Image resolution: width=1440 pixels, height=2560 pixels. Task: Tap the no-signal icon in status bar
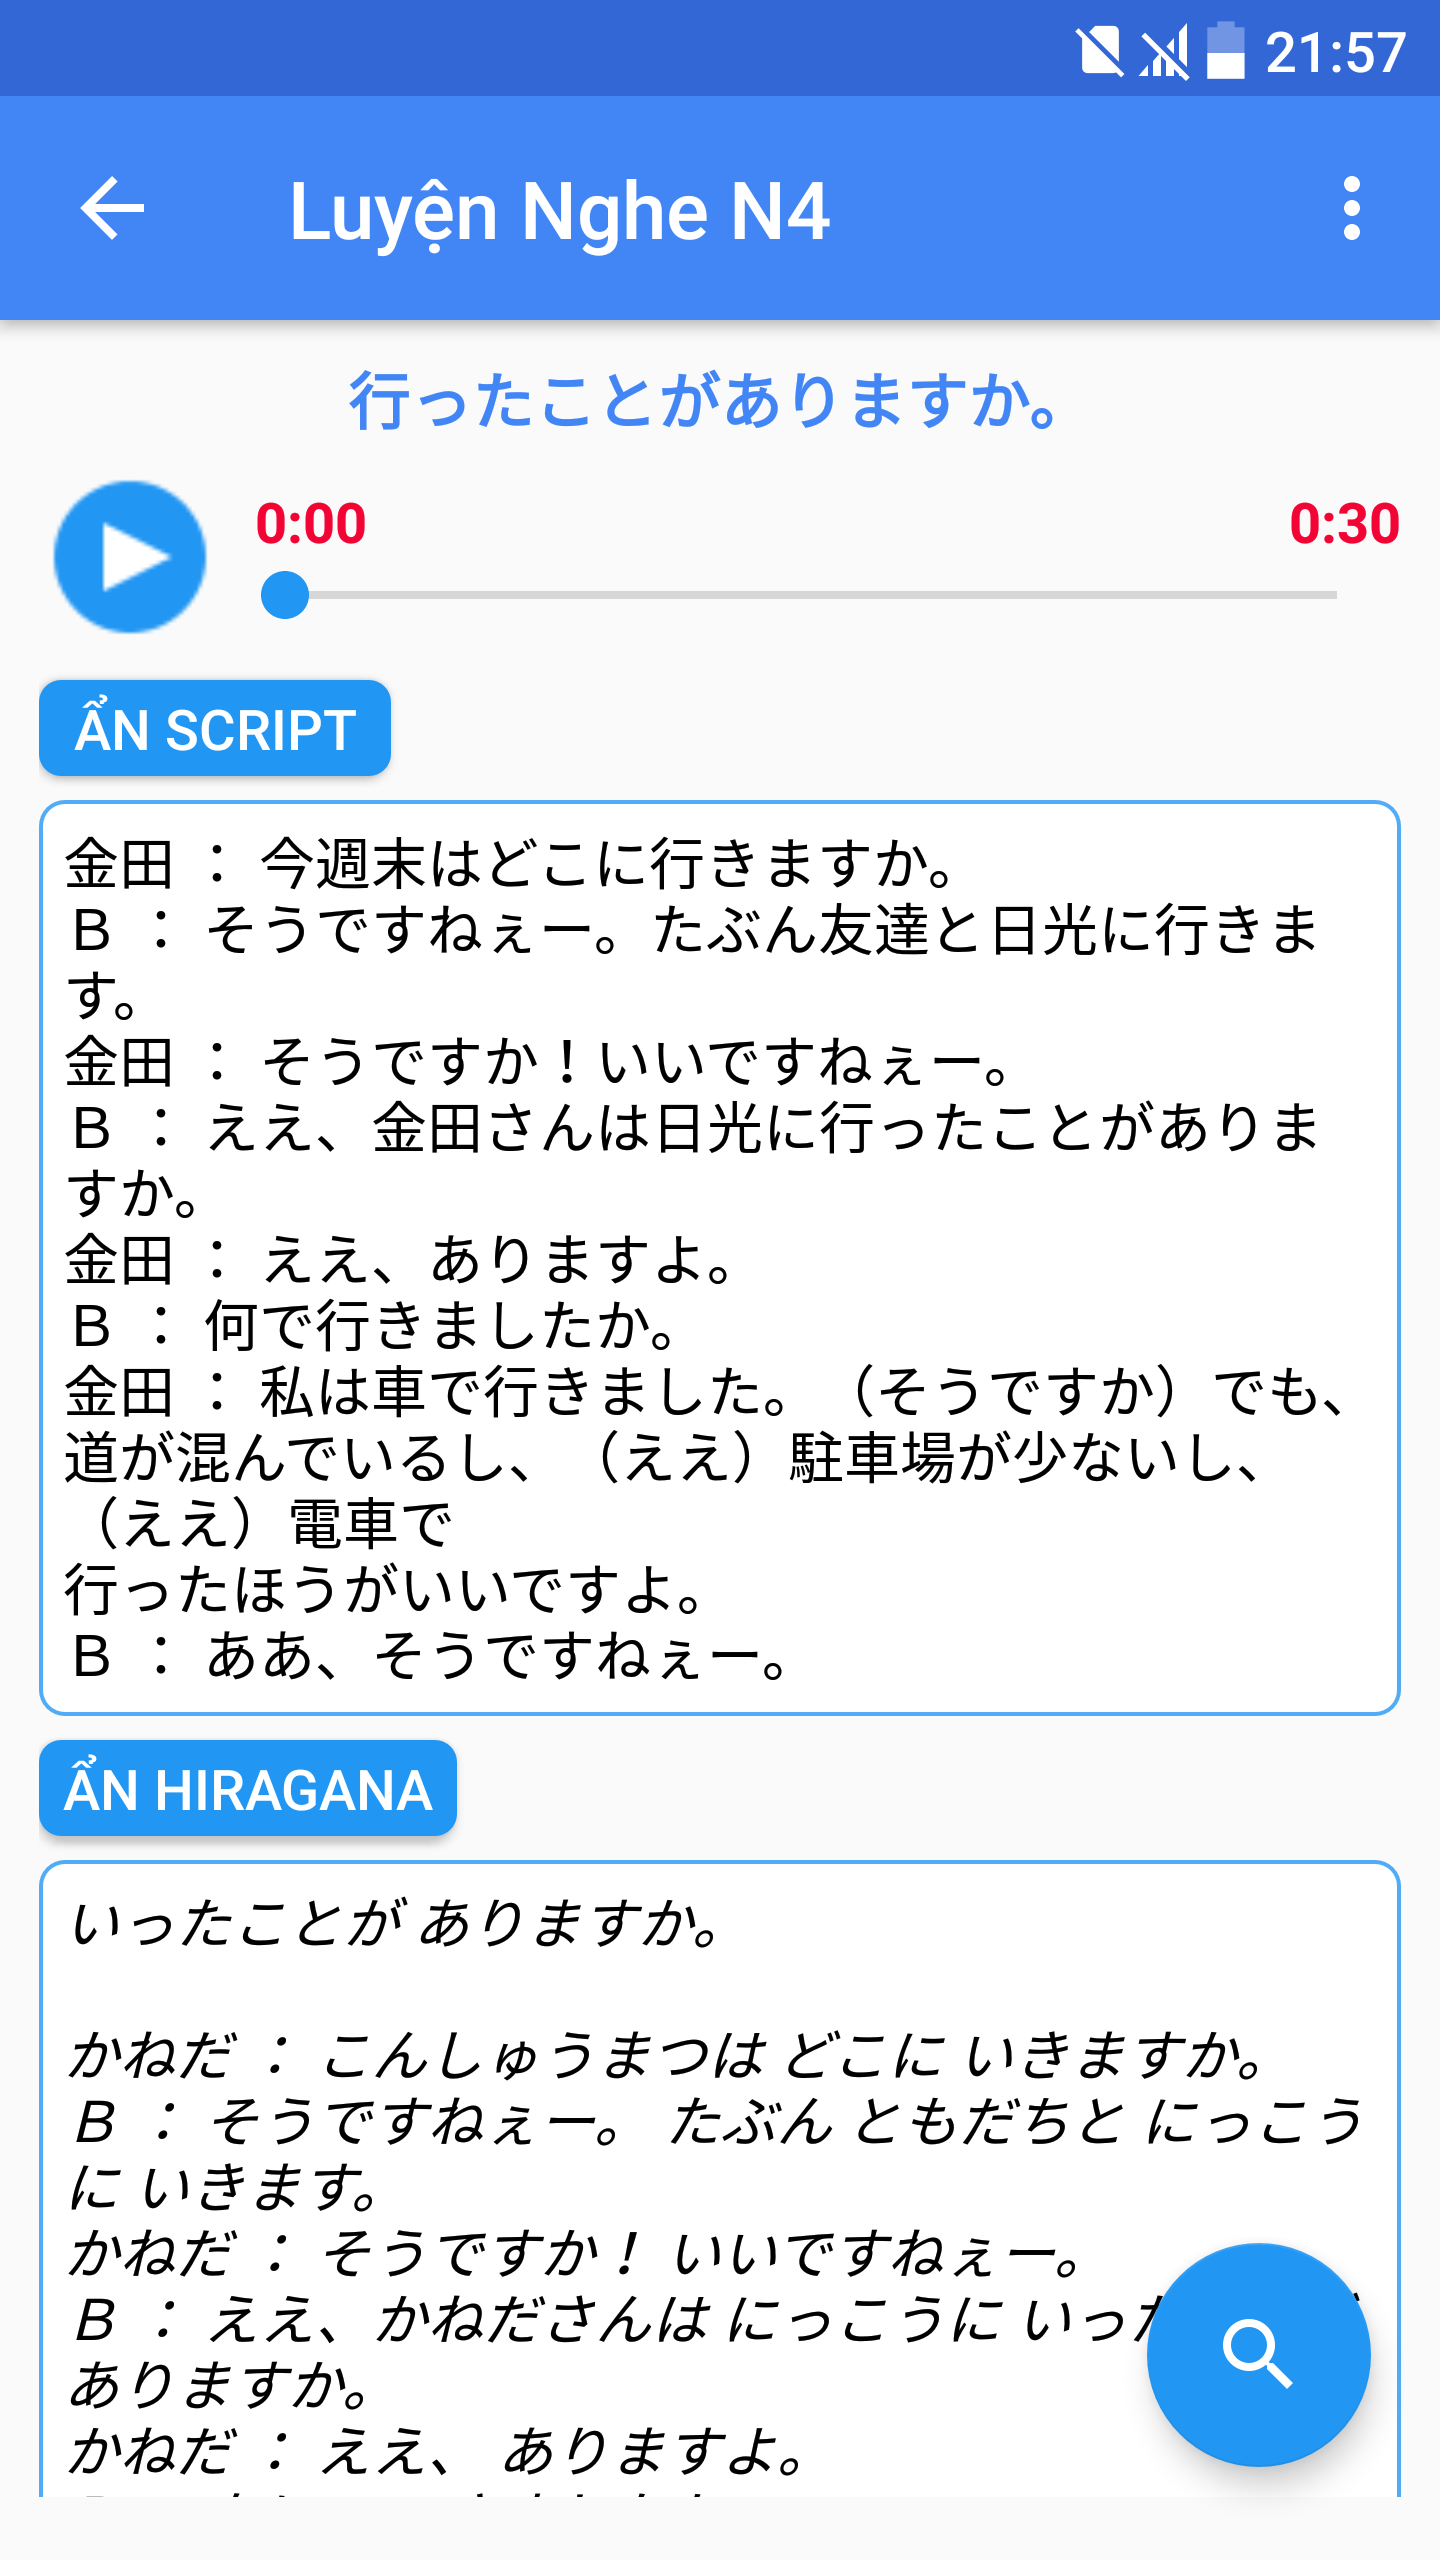[1164, 51]
